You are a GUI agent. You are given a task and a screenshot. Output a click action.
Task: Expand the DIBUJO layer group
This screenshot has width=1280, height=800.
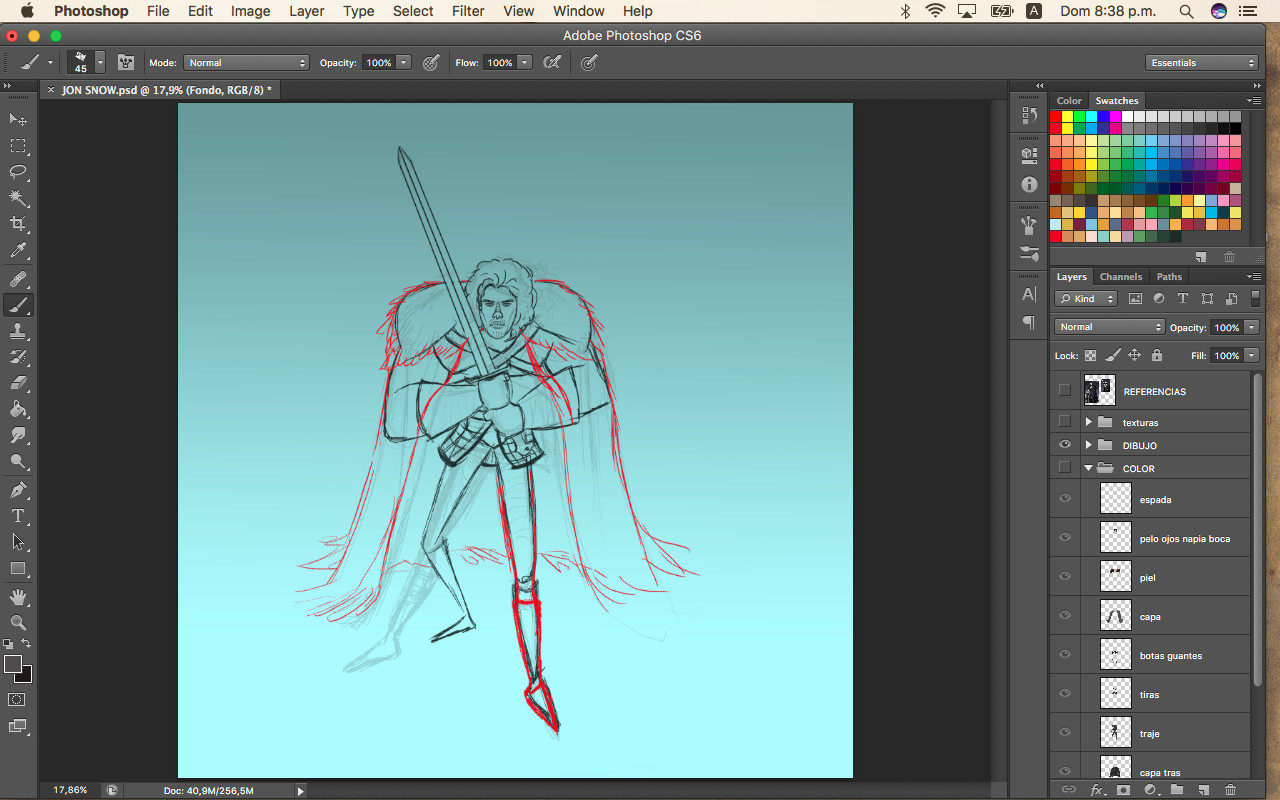coord(1088,445)
